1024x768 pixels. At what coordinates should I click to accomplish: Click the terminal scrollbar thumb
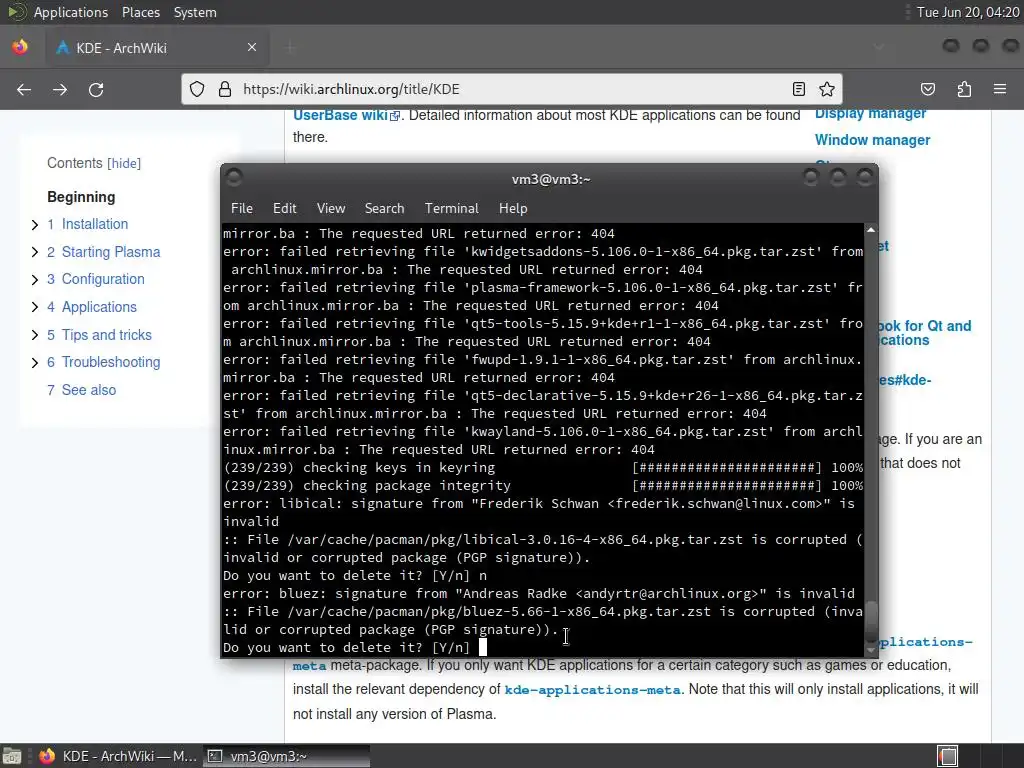[x=871, y=622]
